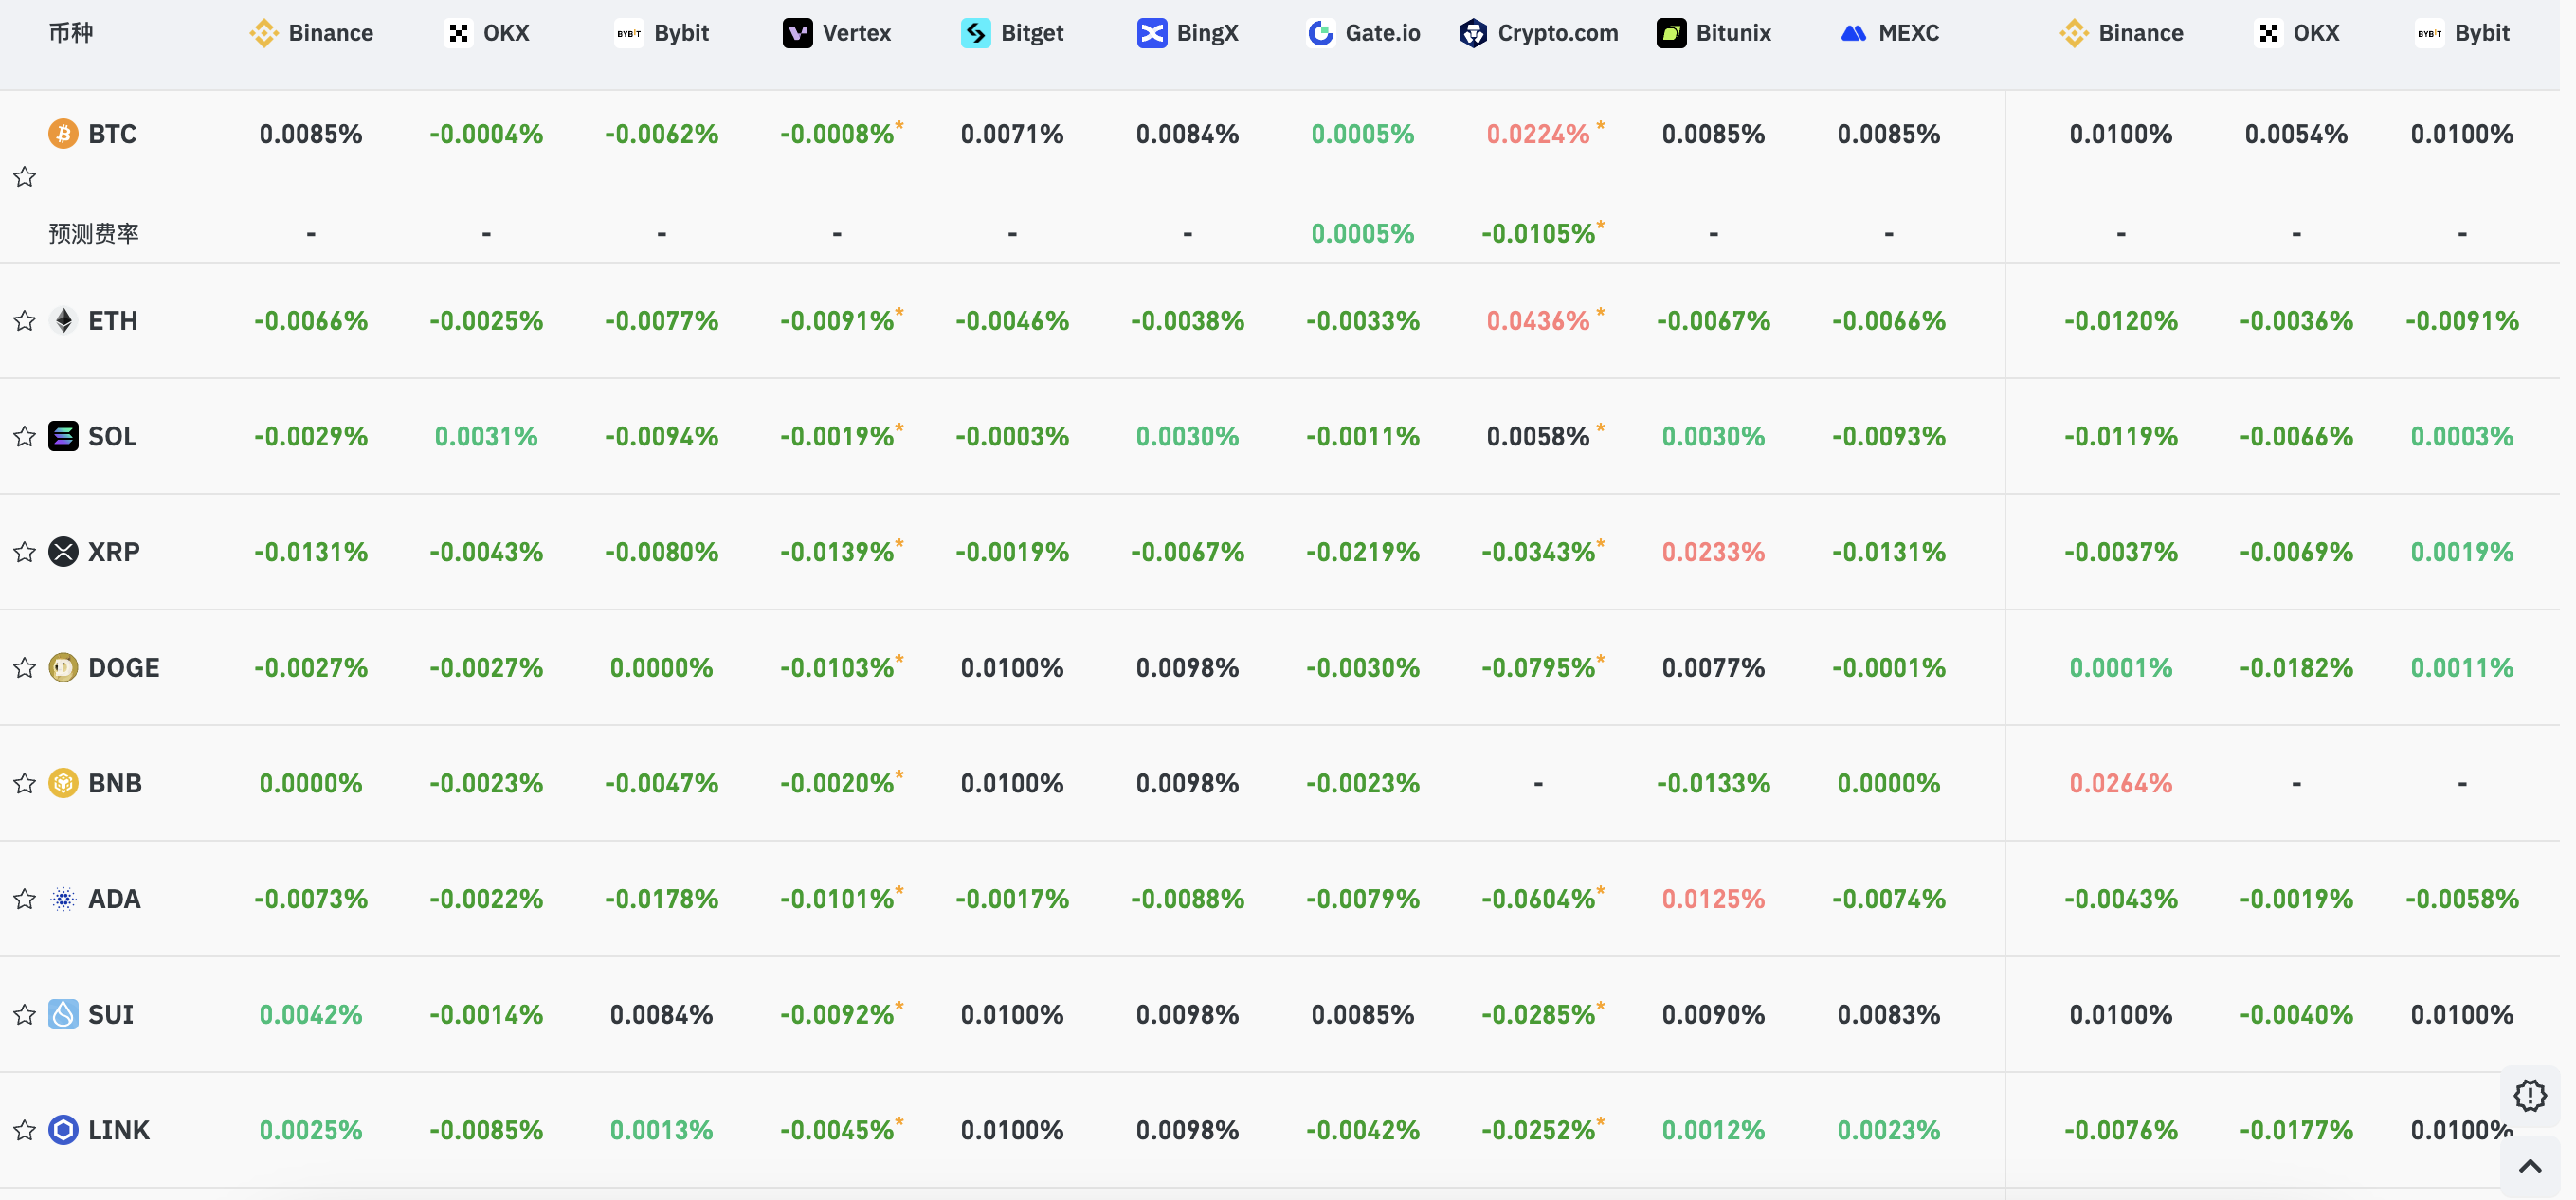Click the red Crypto.com ETH rate 0.0436%

click(x=1537, y=321)
